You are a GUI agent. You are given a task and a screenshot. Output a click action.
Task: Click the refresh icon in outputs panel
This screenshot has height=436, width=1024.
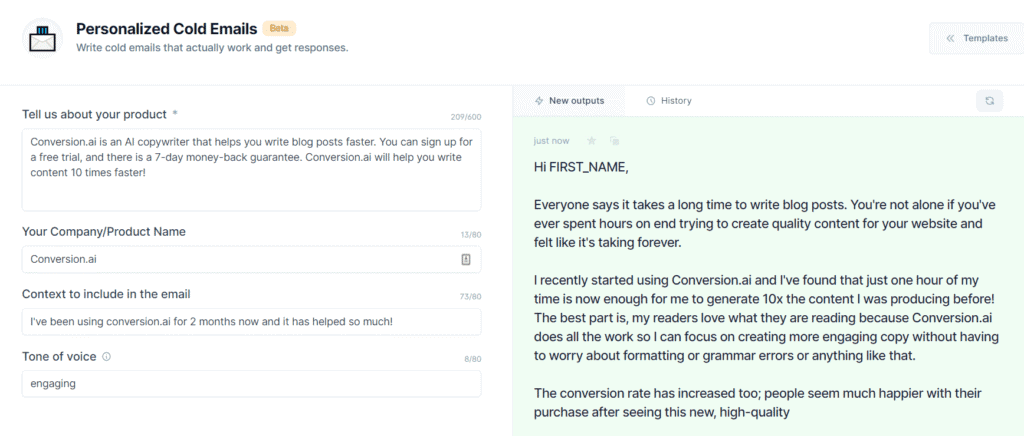(x=989, y=101)
